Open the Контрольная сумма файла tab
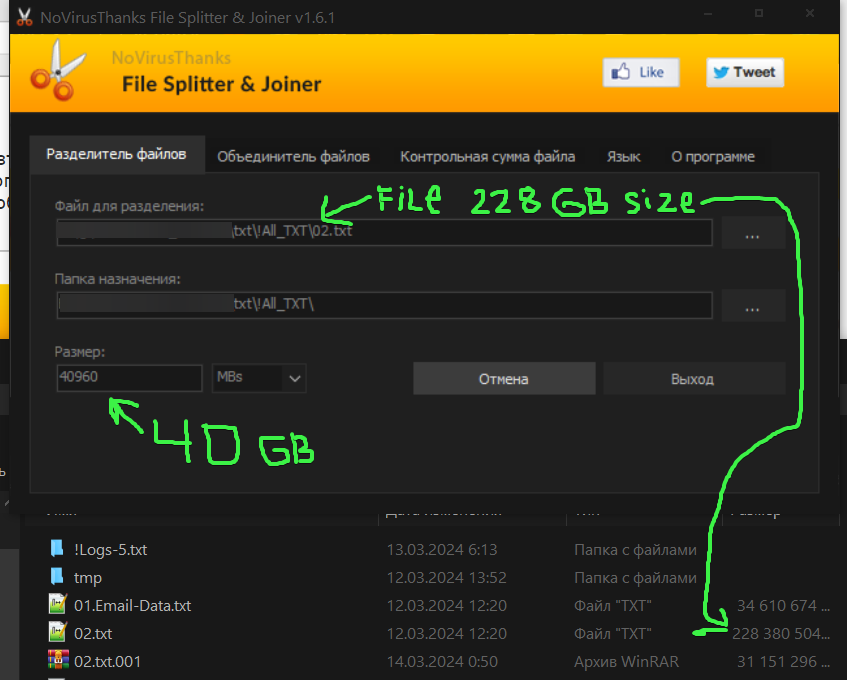The height and width of the screenshot is (680, 847). [487, 157]
